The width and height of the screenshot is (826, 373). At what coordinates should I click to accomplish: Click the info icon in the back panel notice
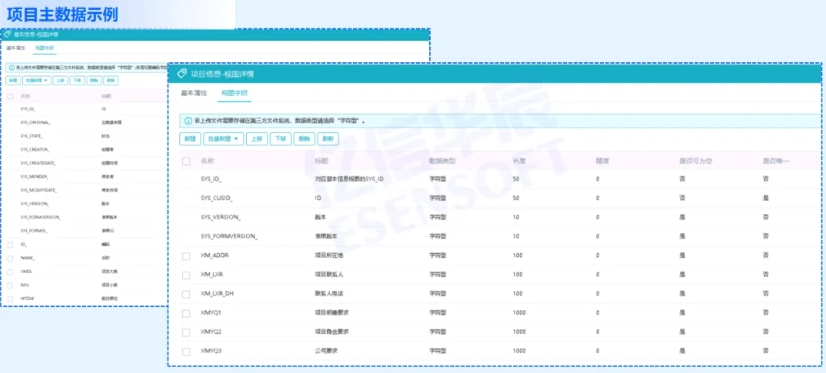12,68
